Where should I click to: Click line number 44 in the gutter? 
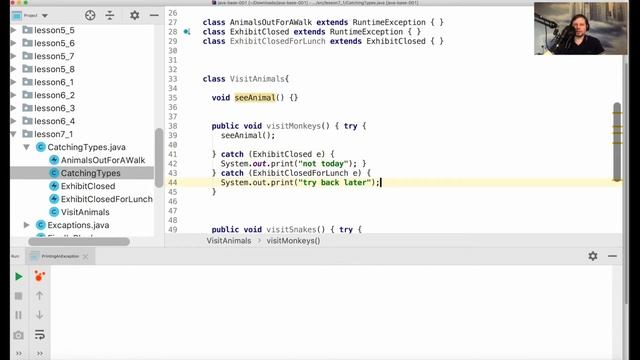[x=173, y=182]
